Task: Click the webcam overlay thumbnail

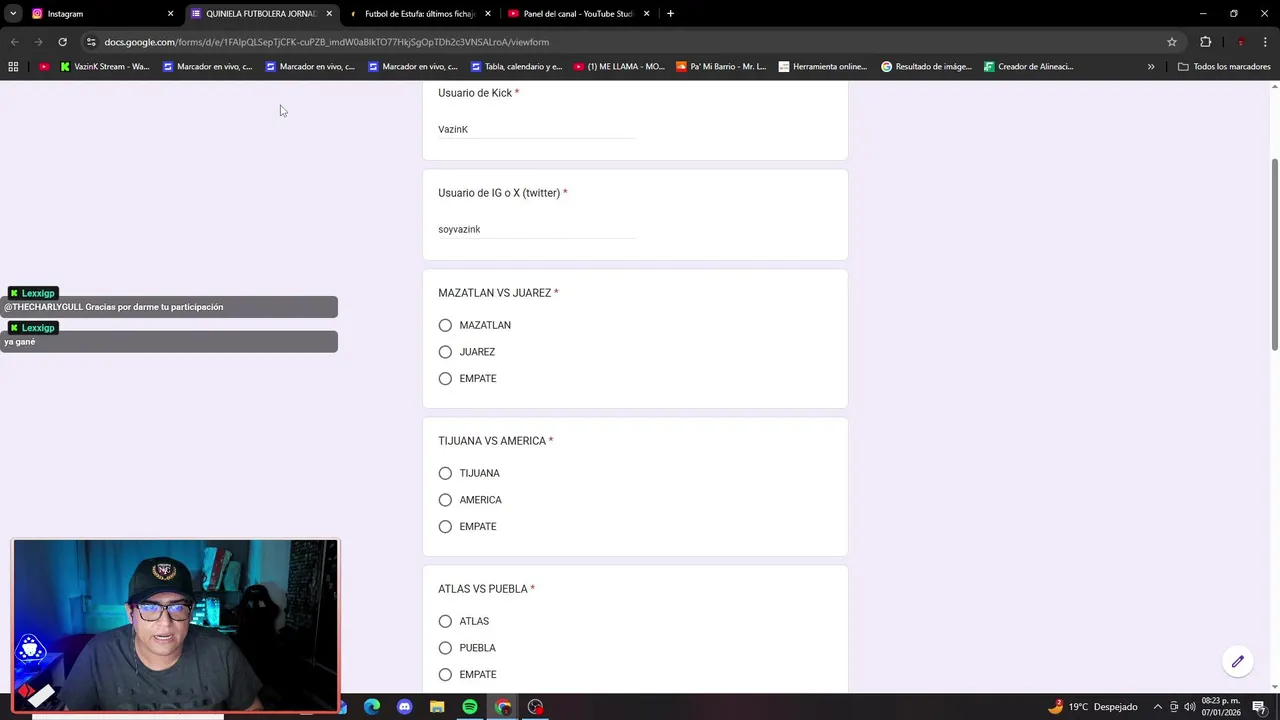Action: coord(176,625)
